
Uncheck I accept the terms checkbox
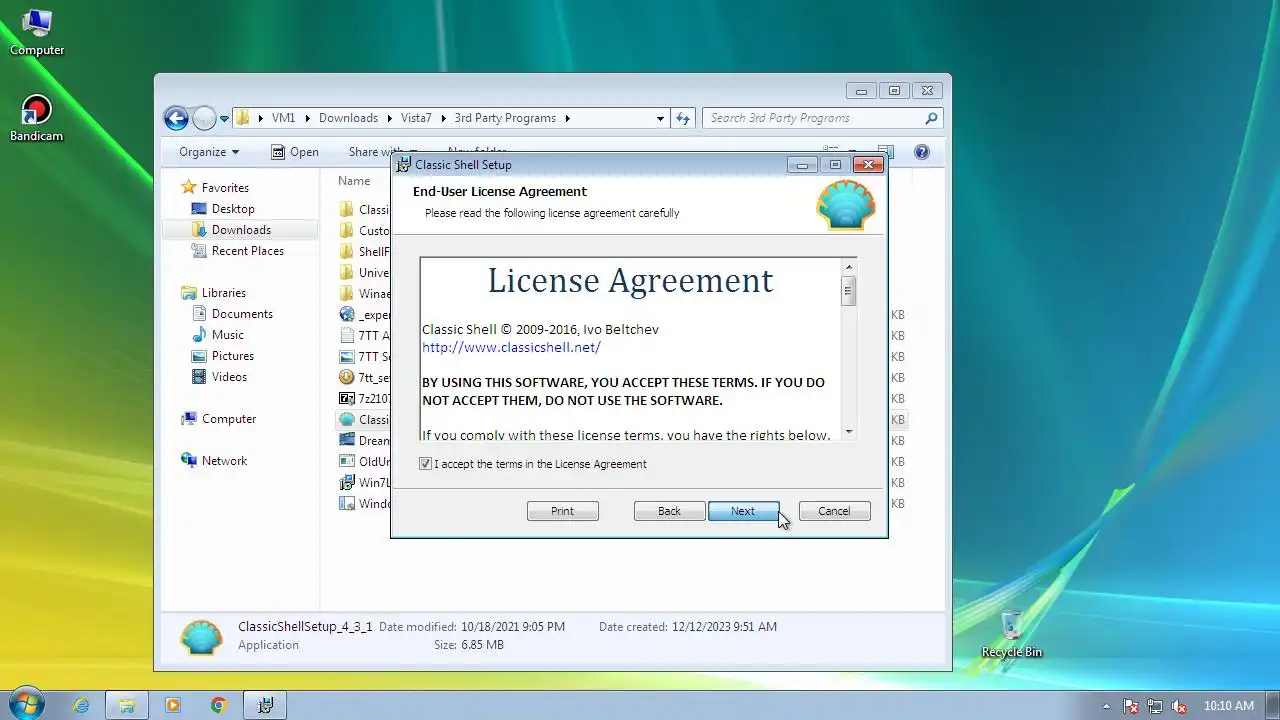click(x=425, y=464)
